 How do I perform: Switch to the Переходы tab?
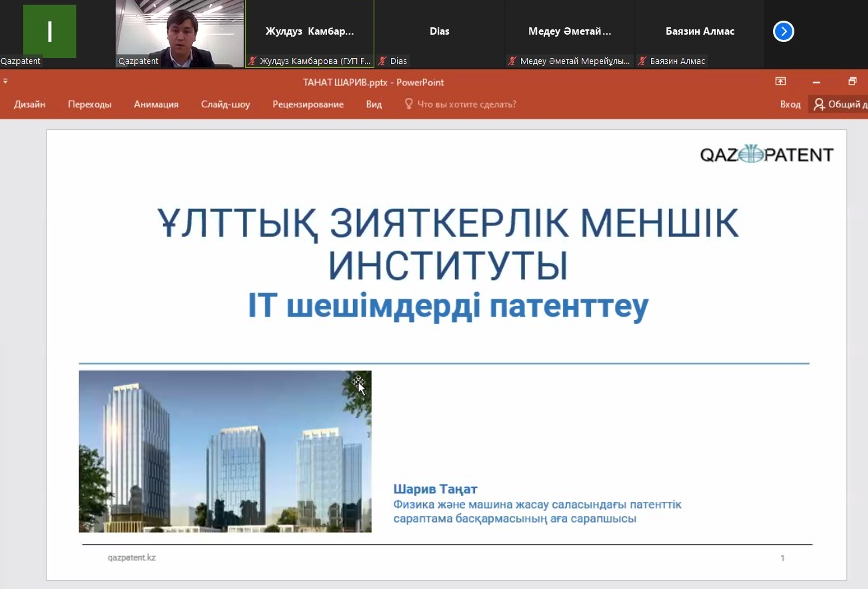(89, 104)
